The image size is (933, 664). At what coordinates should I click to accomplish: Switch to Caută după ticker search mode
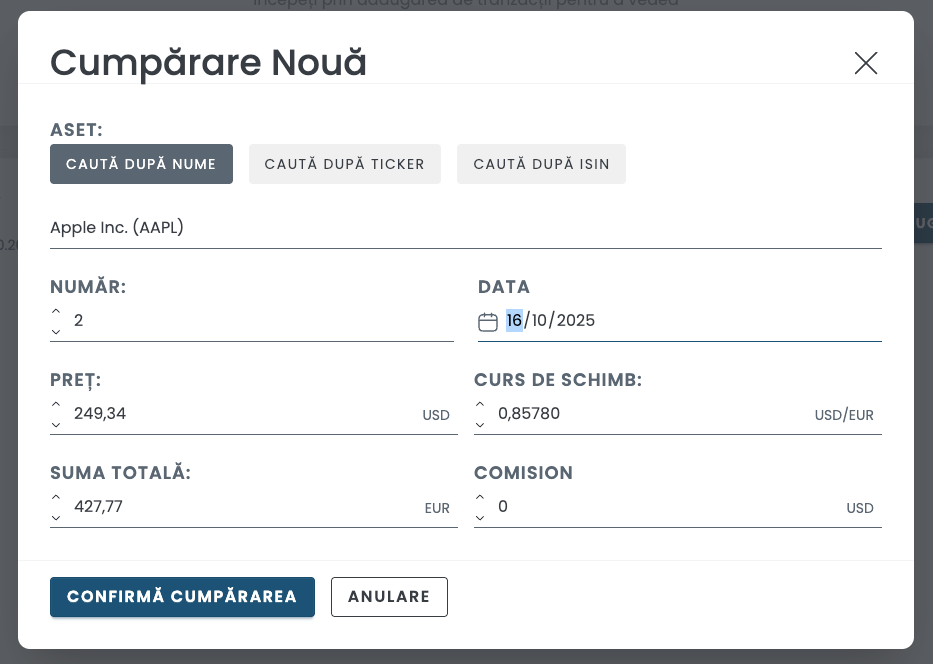pyautogui.click(x=344, y=164)
